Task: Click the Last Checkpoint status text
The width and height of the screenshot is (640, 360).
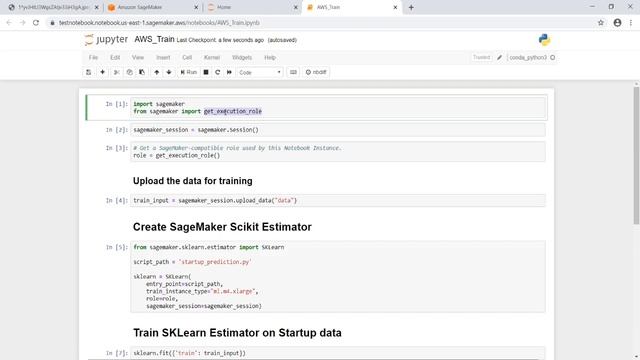Action: pyautogui.click(x=220, y=40)
